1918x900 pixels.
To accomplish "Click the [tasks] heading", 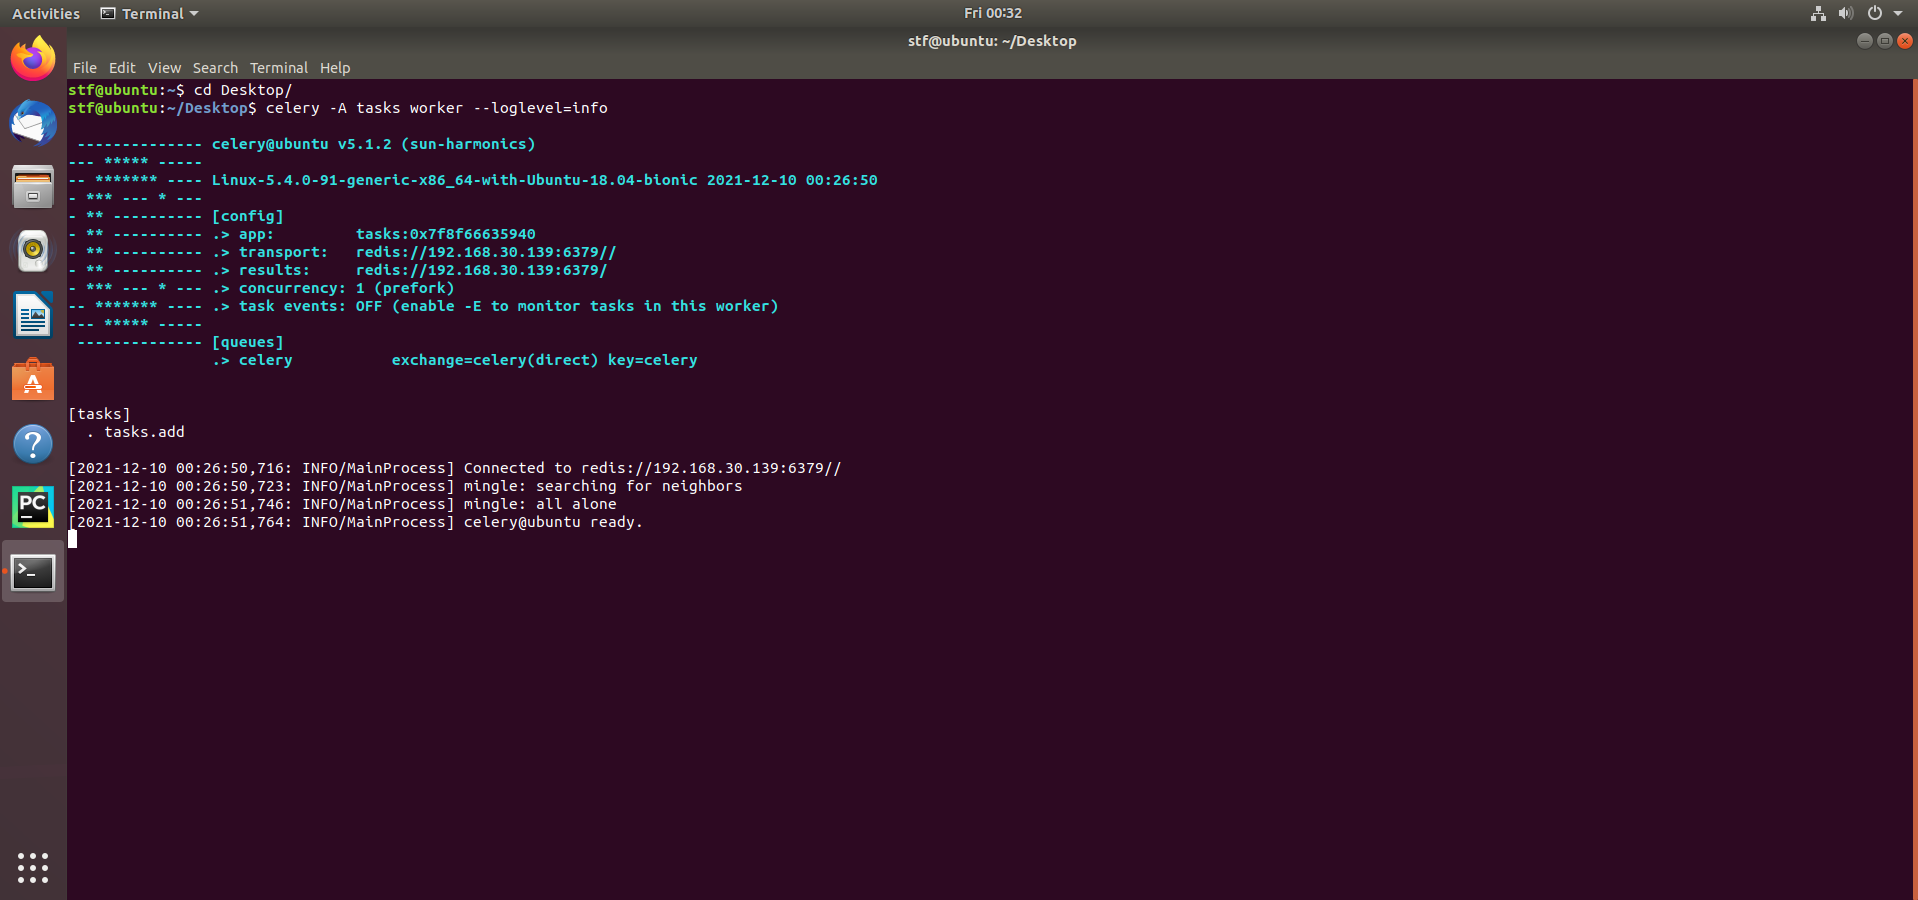I will 99,414.
